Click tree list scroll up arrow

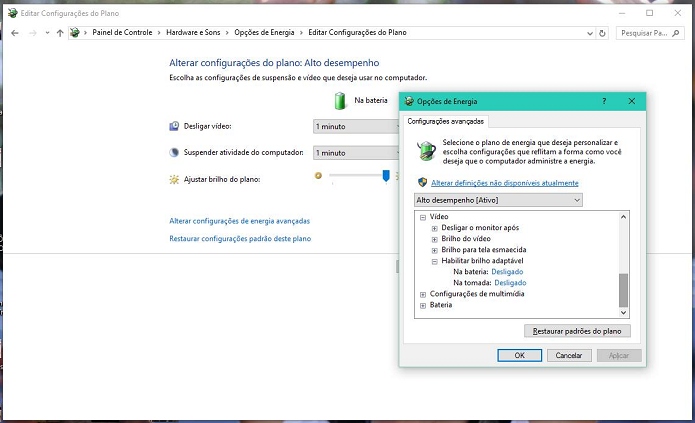tap(623, 217)
